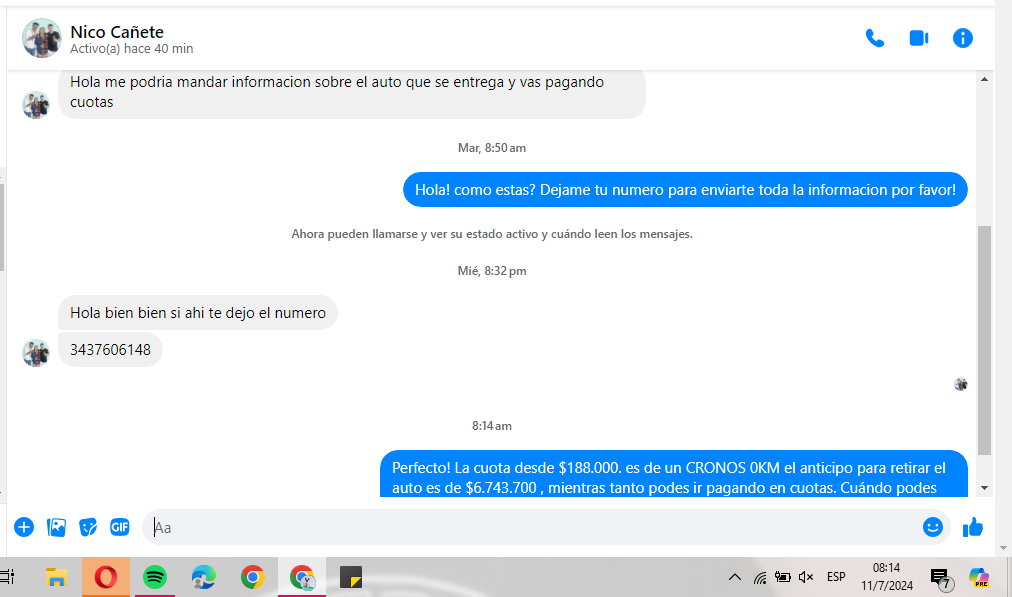This screenshot has width=1012, height=597.
Task: Open Opera browser from the taskbar
Action: (x=106, y=577)
